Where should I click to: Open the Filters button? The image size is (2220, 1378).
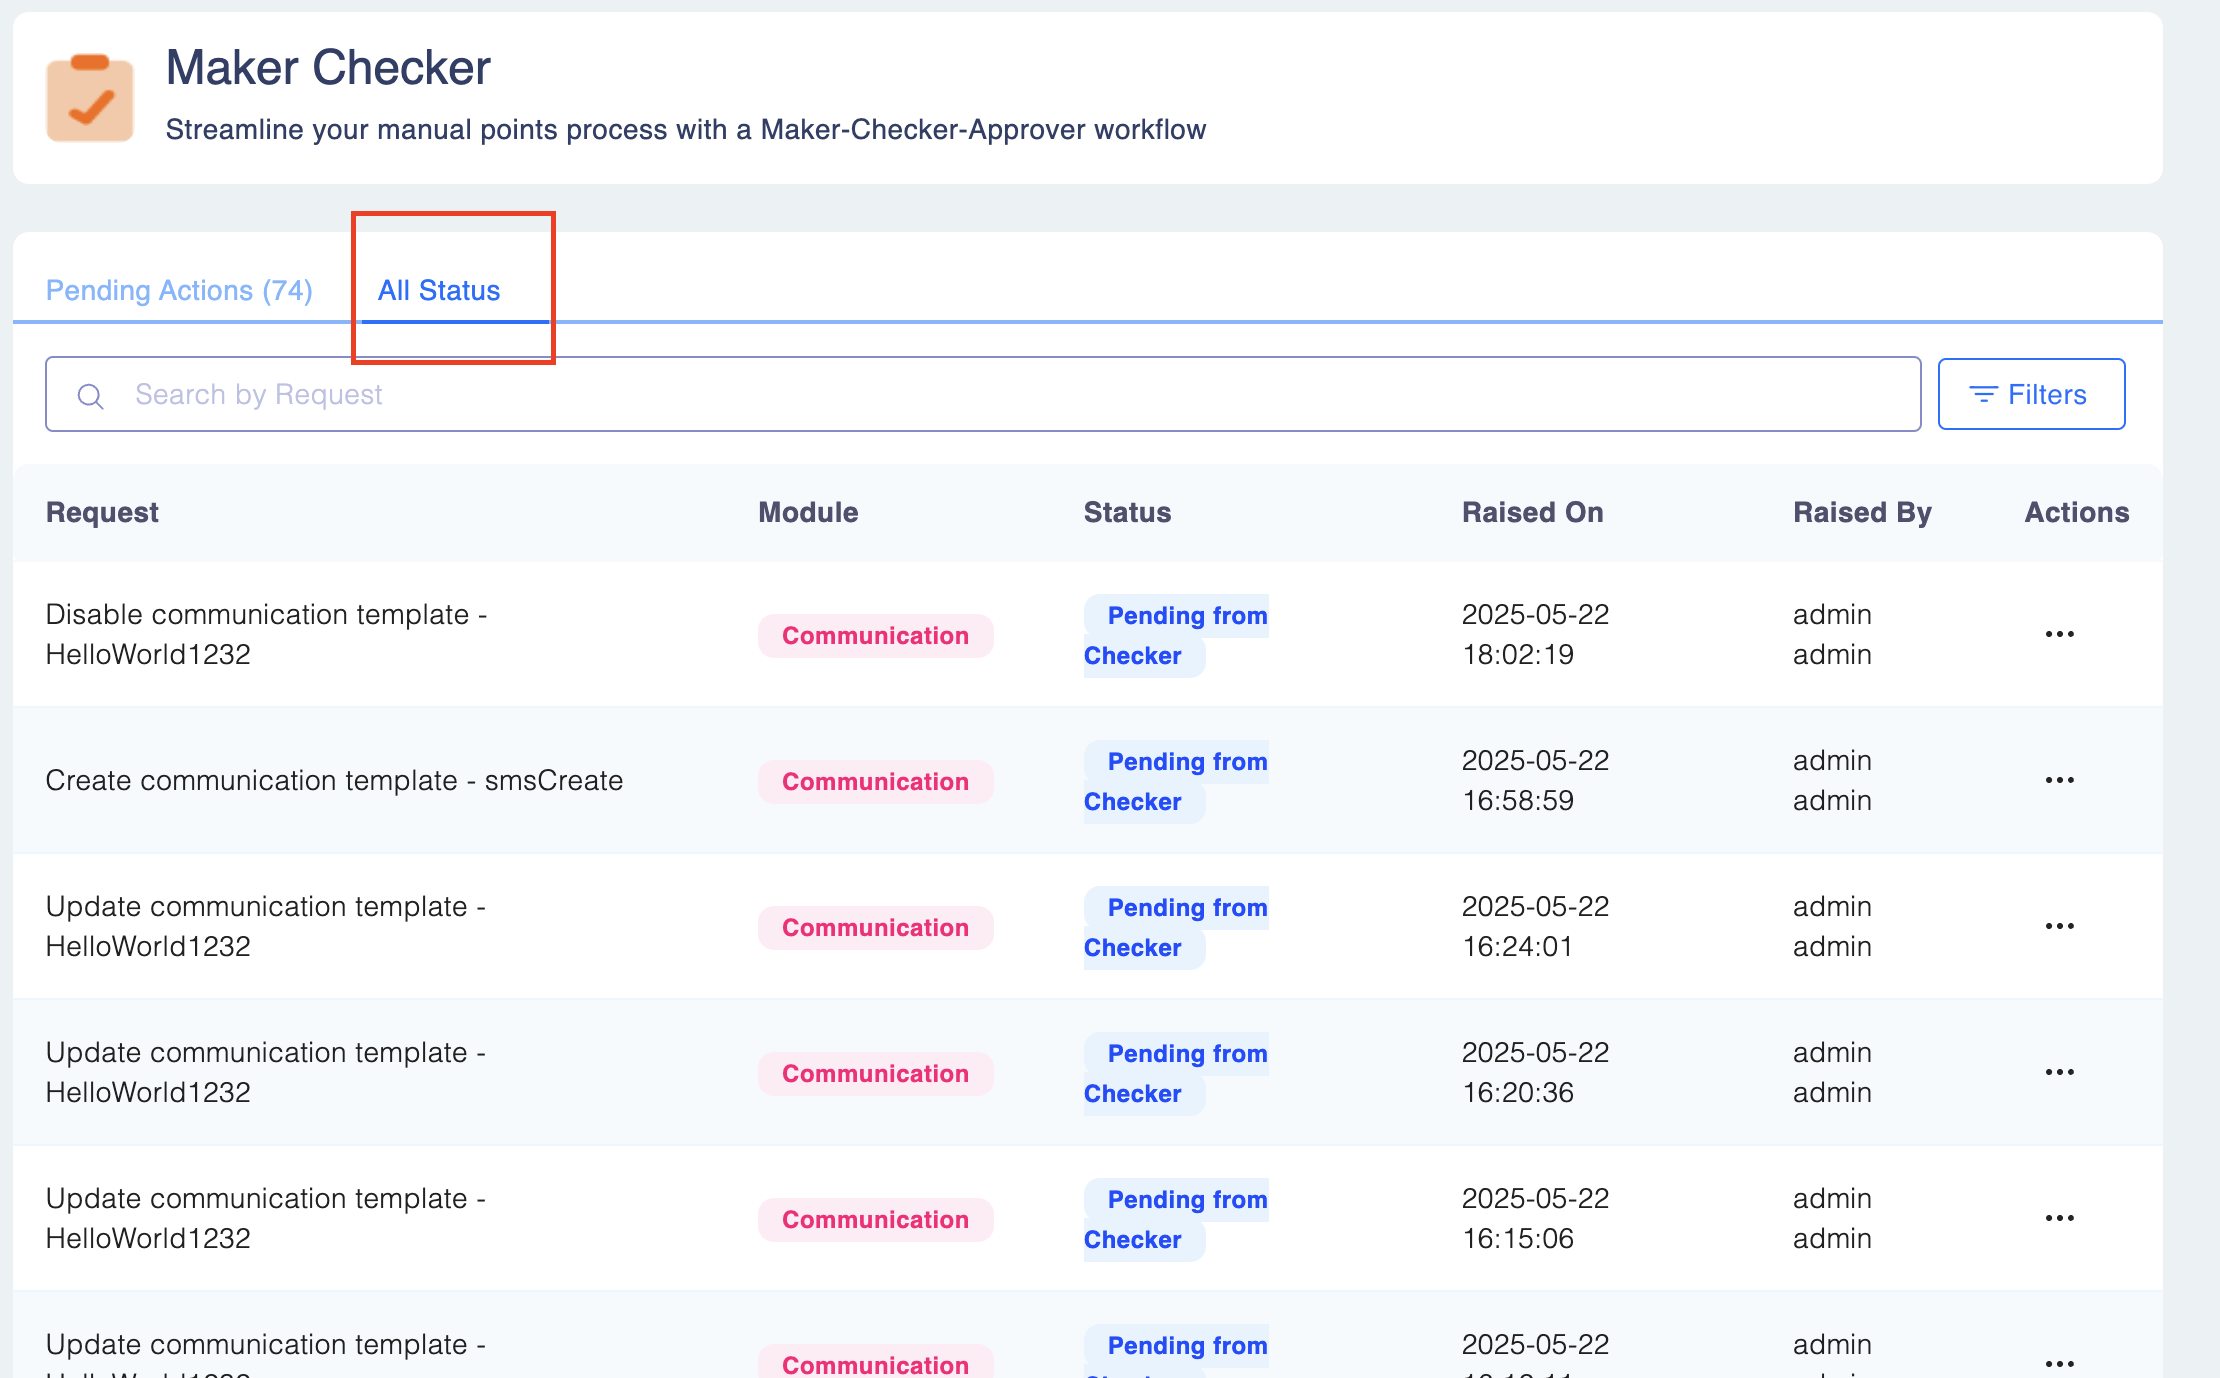[2030, 394]
